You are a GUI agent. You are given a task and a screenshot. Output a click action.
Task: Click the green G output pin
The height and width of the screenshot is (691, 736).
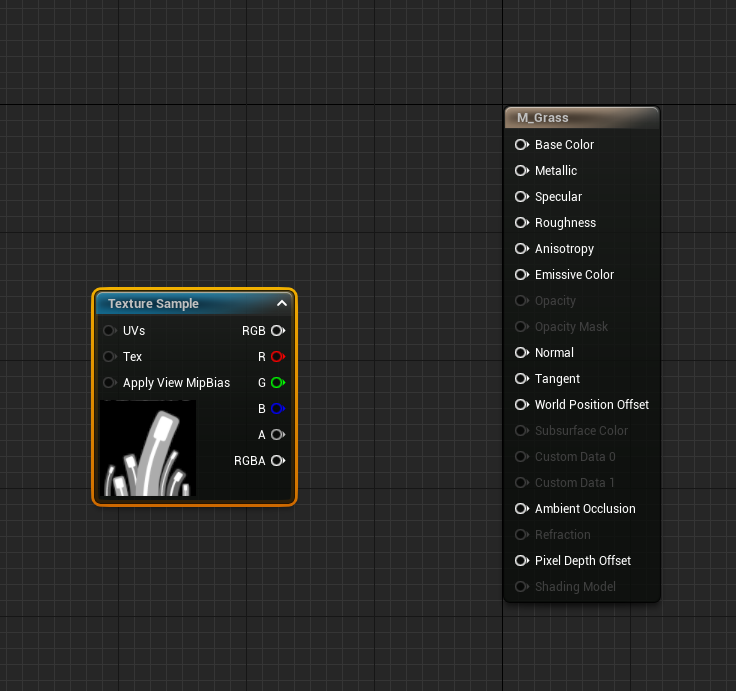[278, 383]
